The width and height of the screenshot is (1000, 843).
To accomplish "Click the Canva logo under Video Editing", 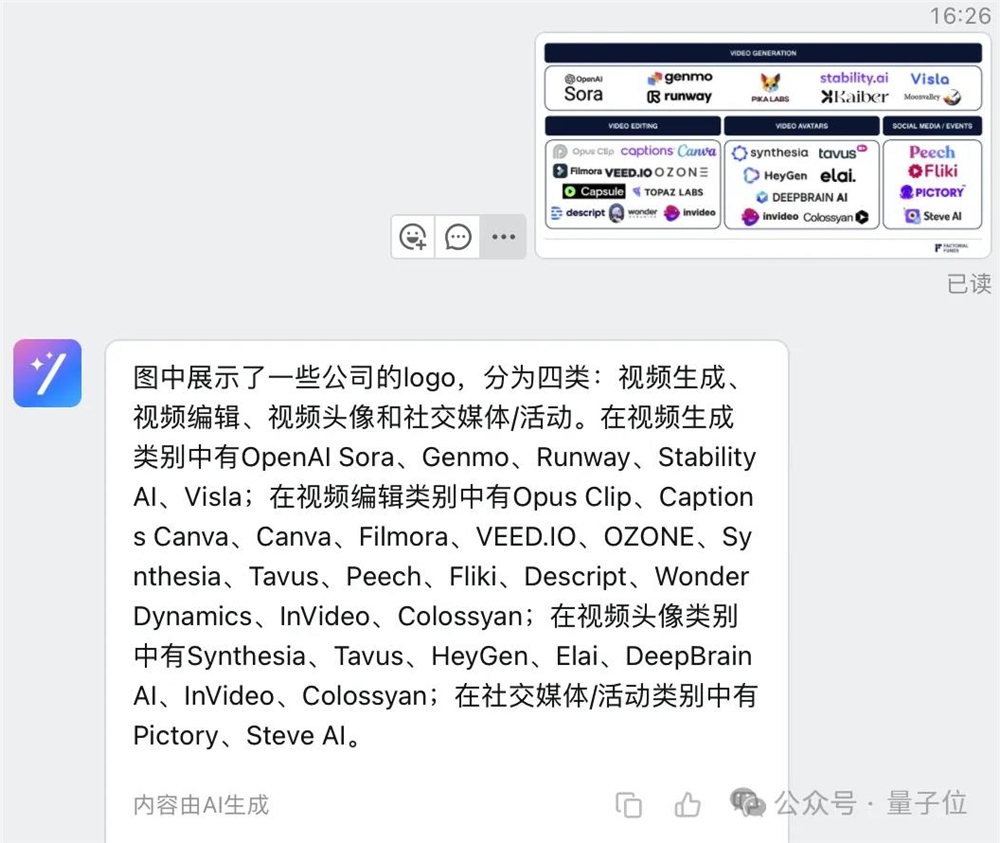I will (x=697, y=152).
